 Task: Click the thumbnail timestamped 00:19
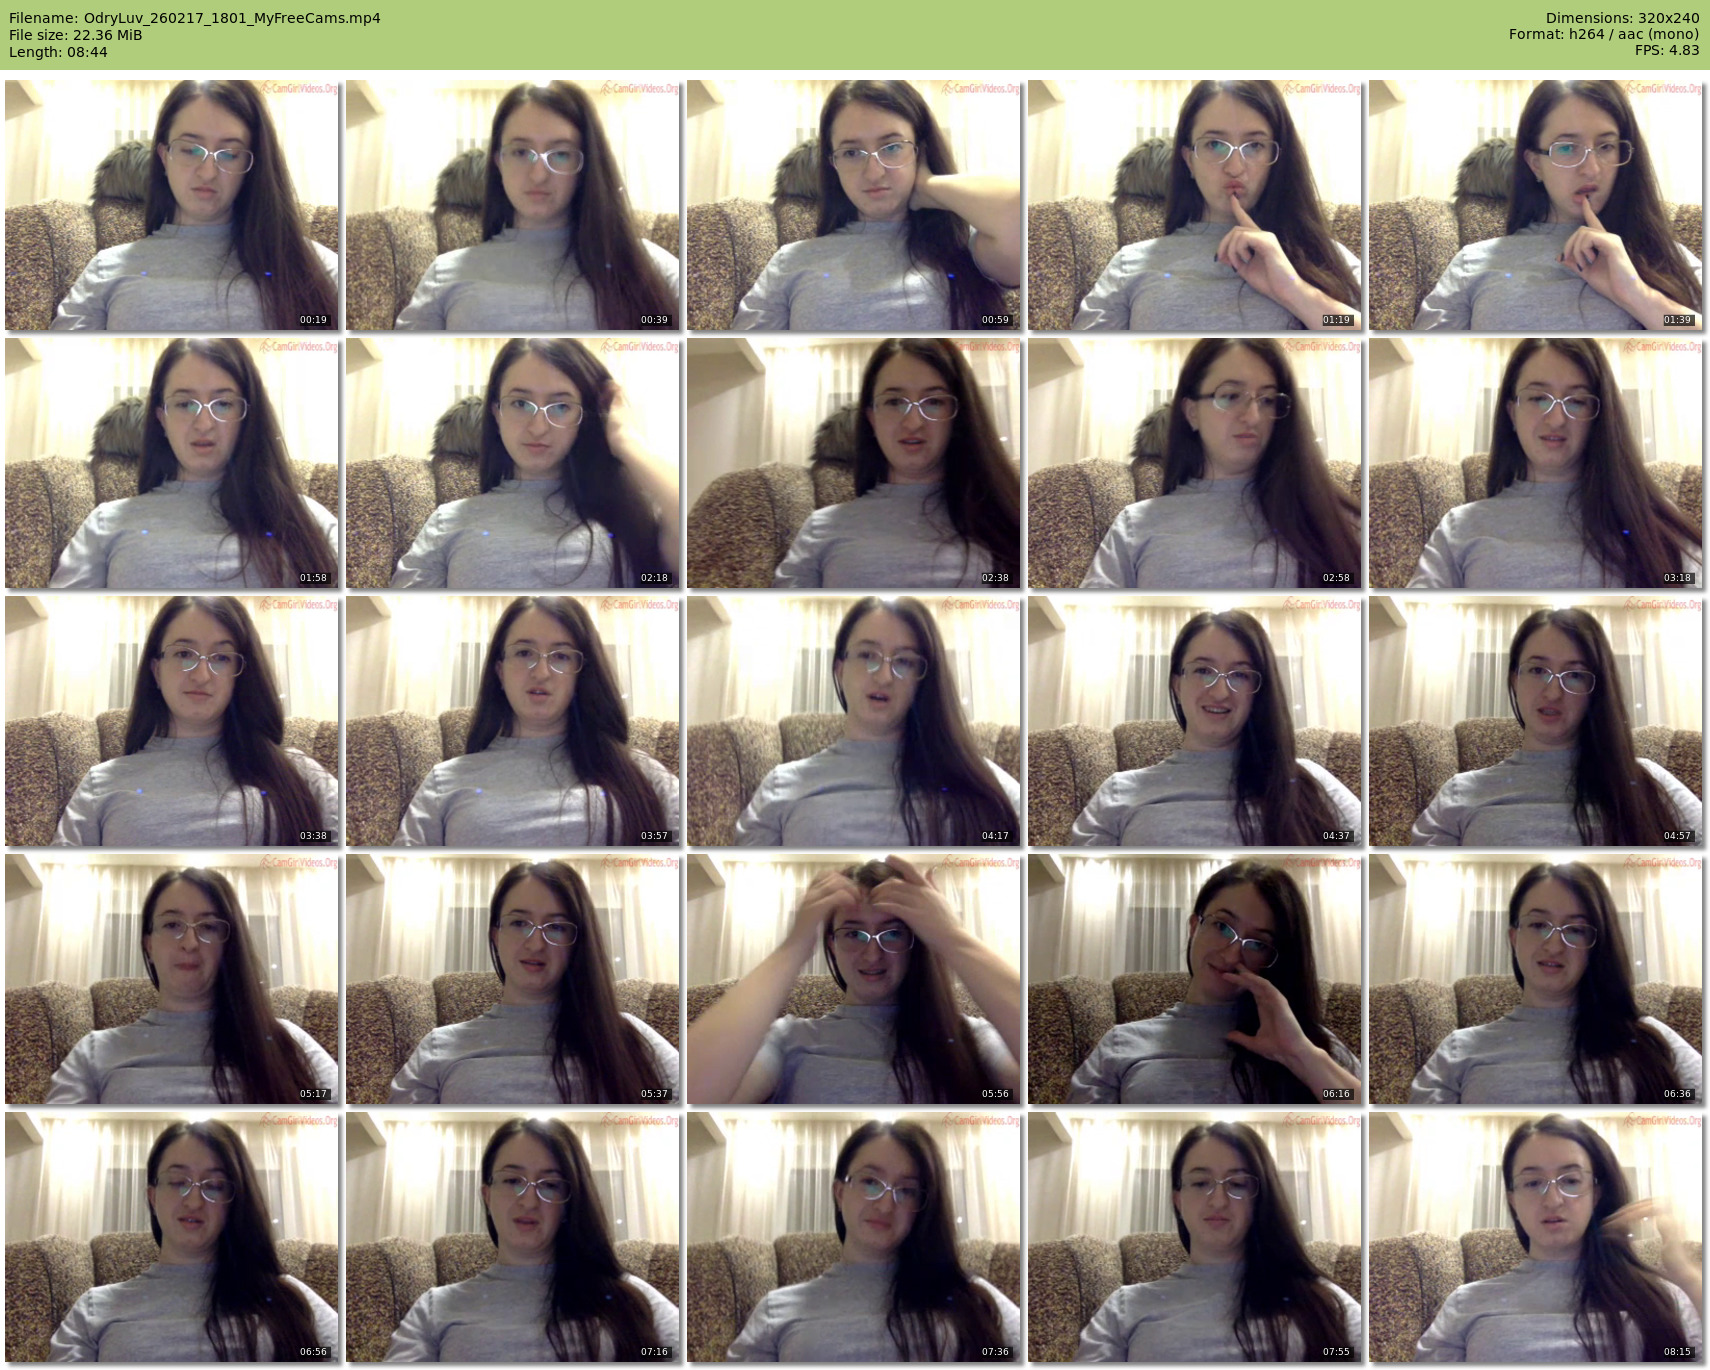(172, 205)
